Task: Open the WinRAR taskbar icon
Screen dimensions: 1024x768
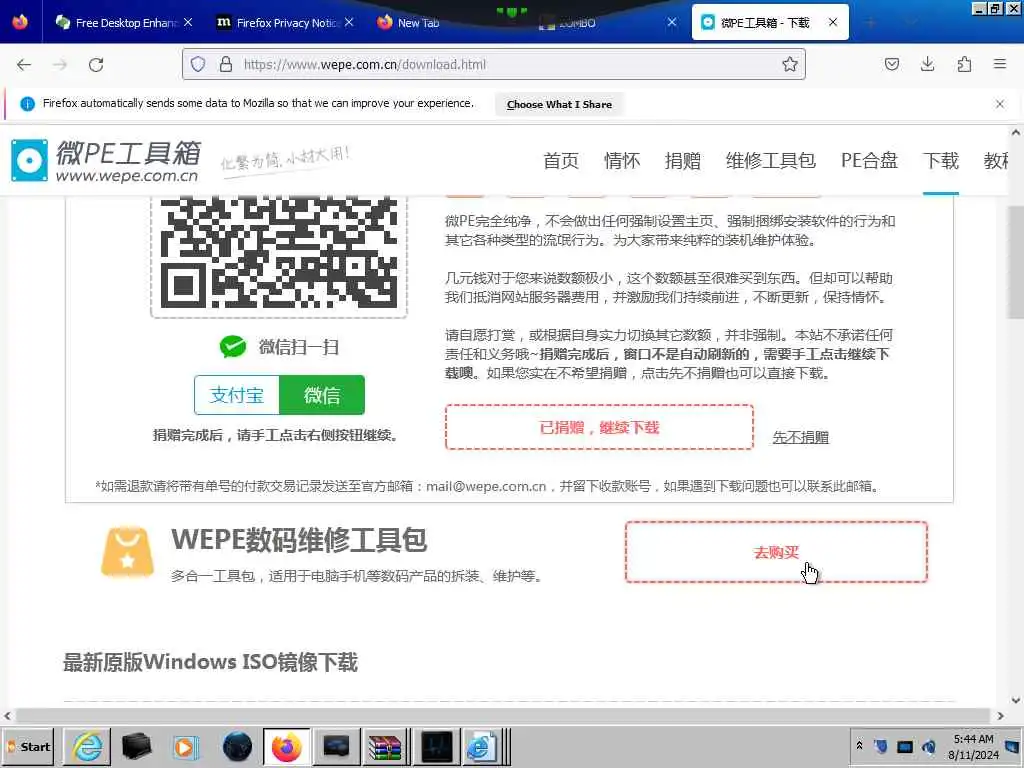Action: [385, 746]
